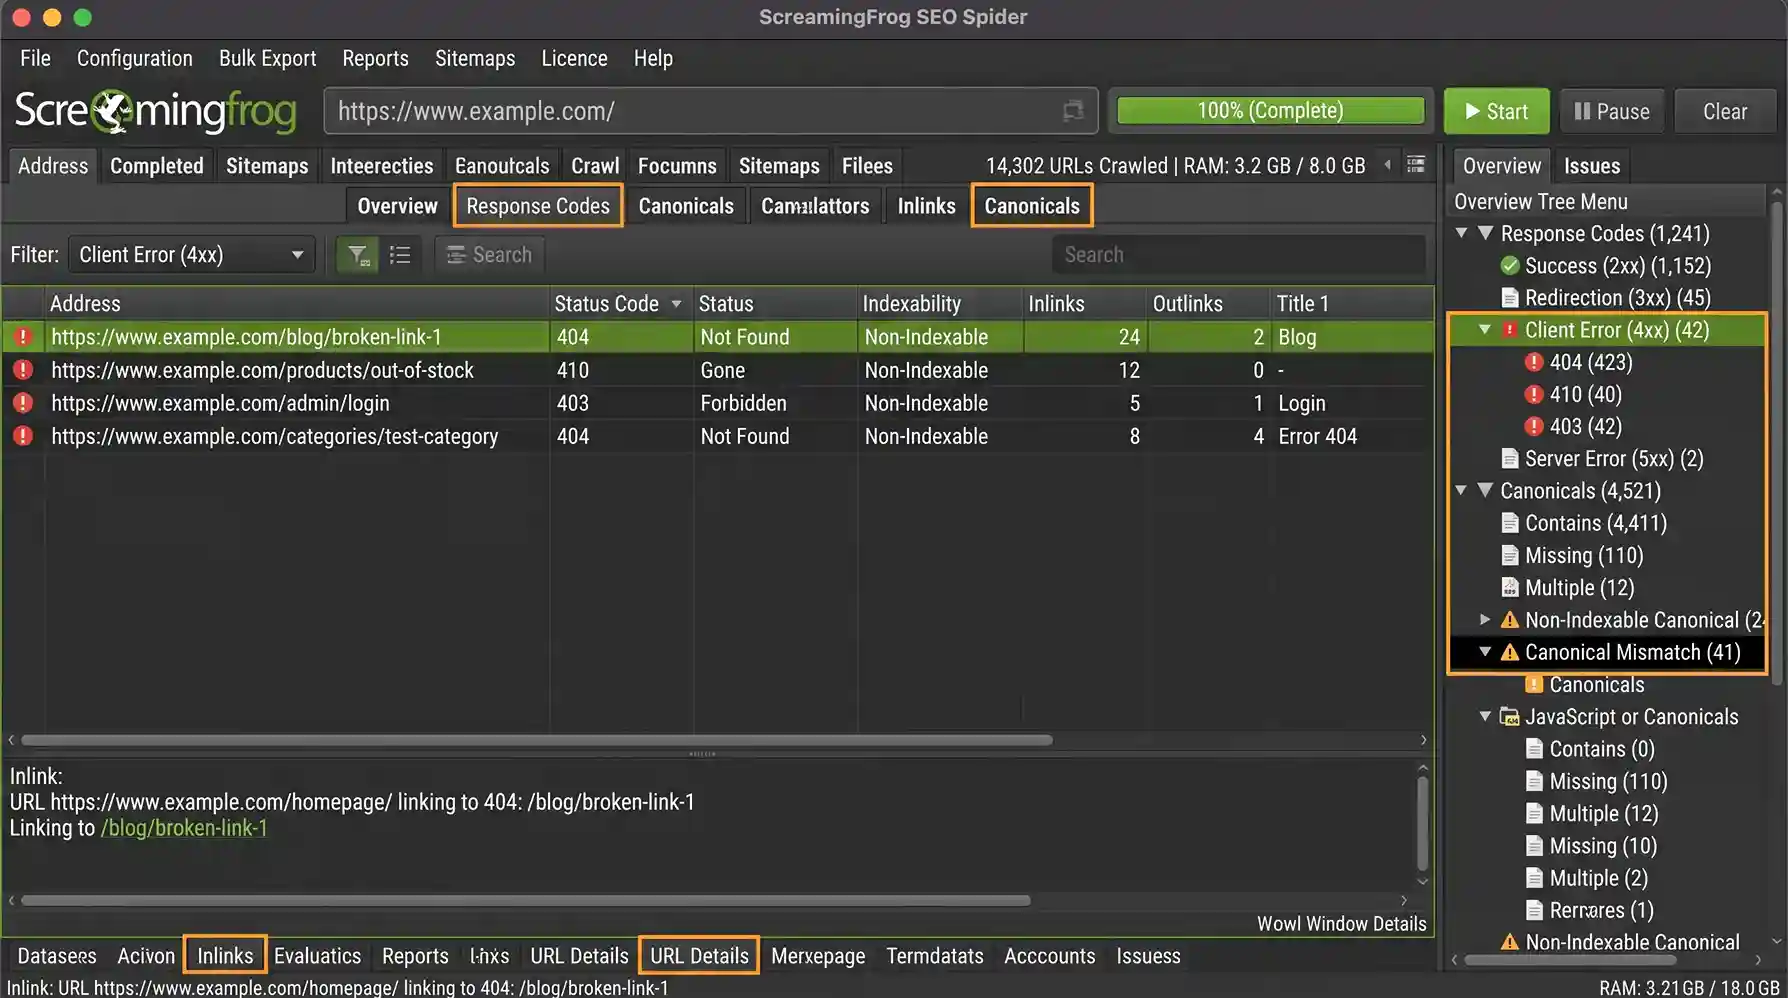Viewport: 1788px width, 998px height.
Task: Click the Multiple (12) page icon under Canonicals
Action: (1510, 587)
